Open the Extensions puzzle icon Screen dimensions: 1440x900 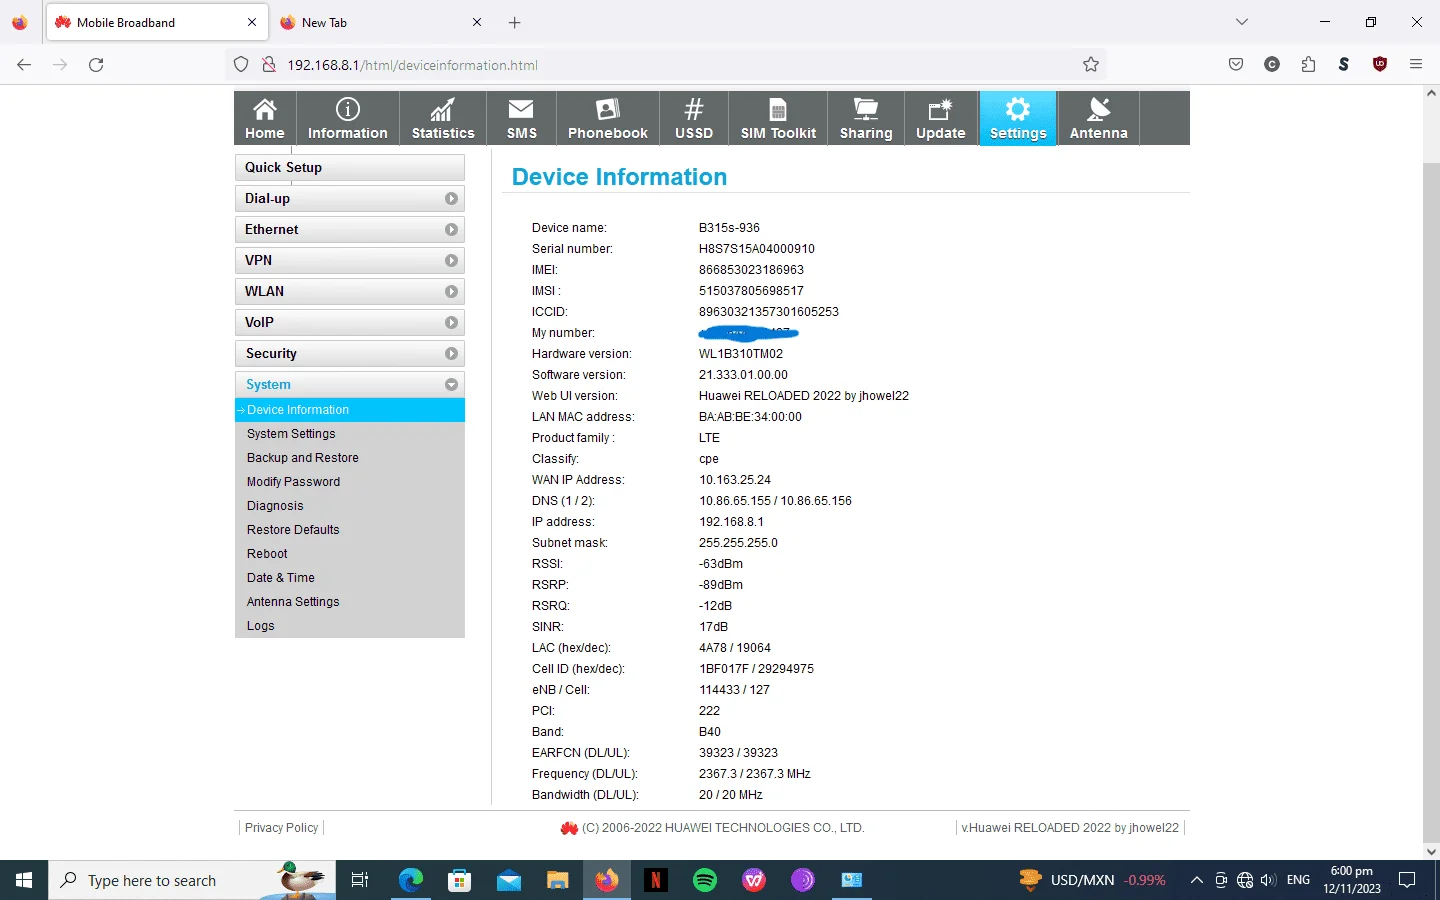coord(1308,65)
